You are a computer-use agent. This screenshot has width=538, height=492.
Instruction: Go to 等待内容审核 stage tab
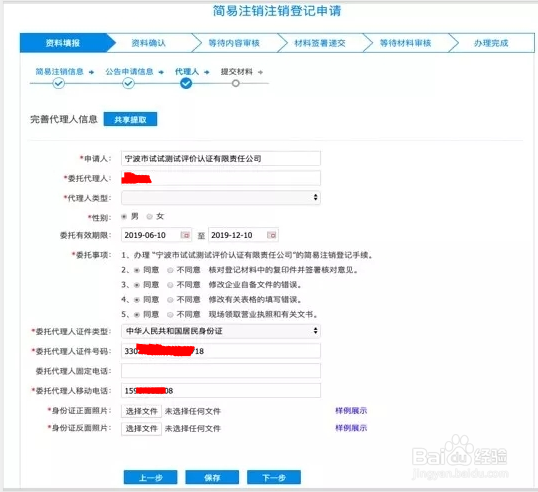pos(234,43)
